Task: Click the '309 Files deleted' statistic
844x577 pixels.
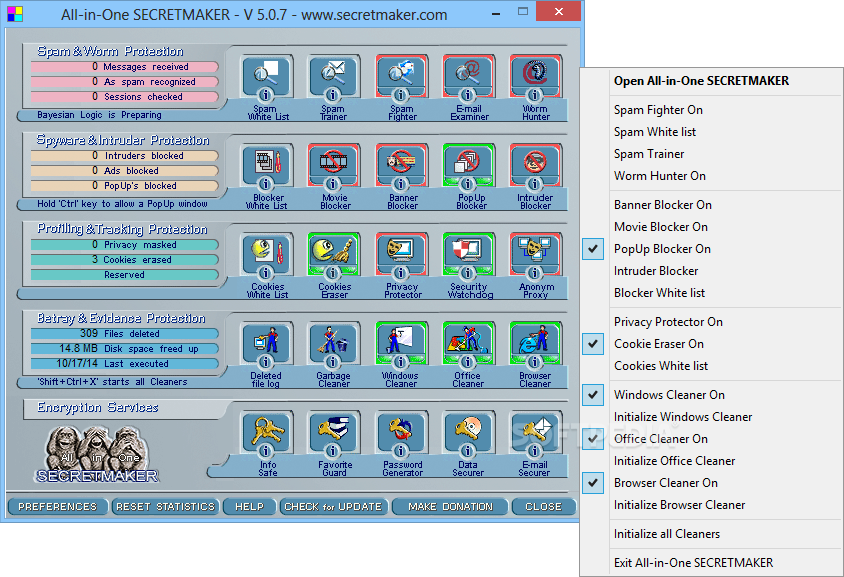Action: click(124, 334)
